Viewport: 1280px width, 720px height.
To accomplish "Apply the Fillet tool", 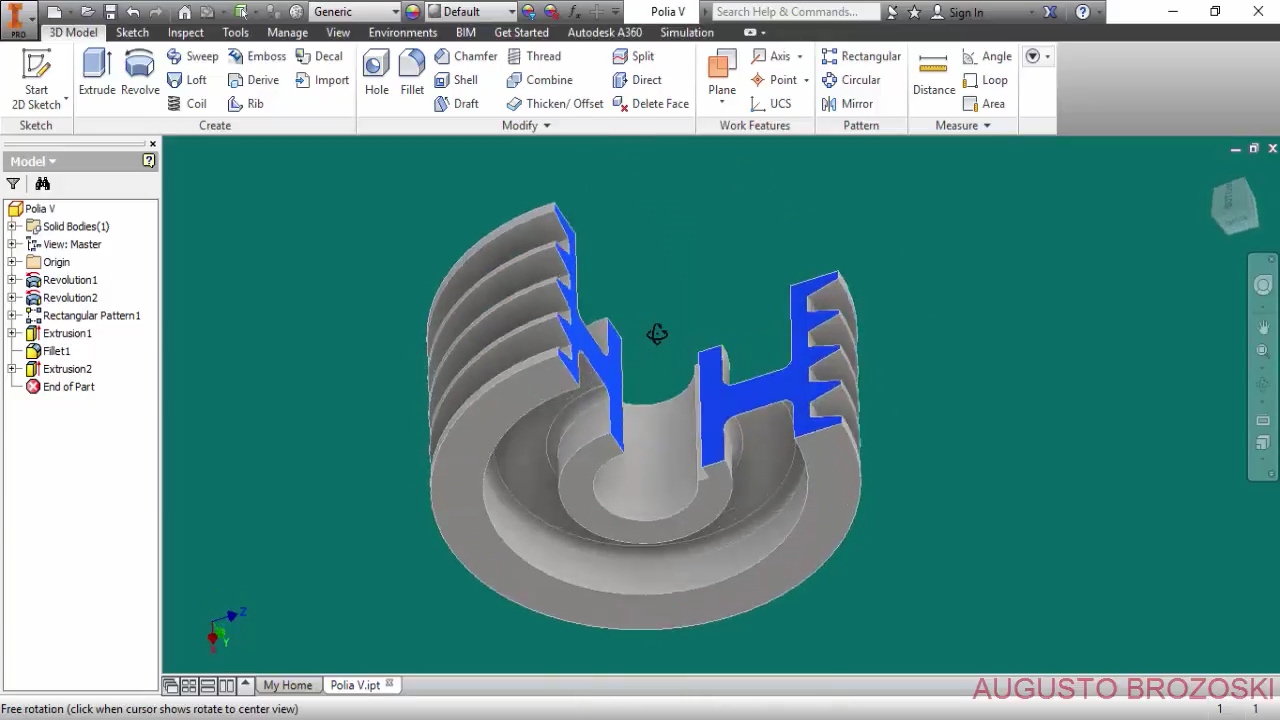I will (x=412, y=74).
